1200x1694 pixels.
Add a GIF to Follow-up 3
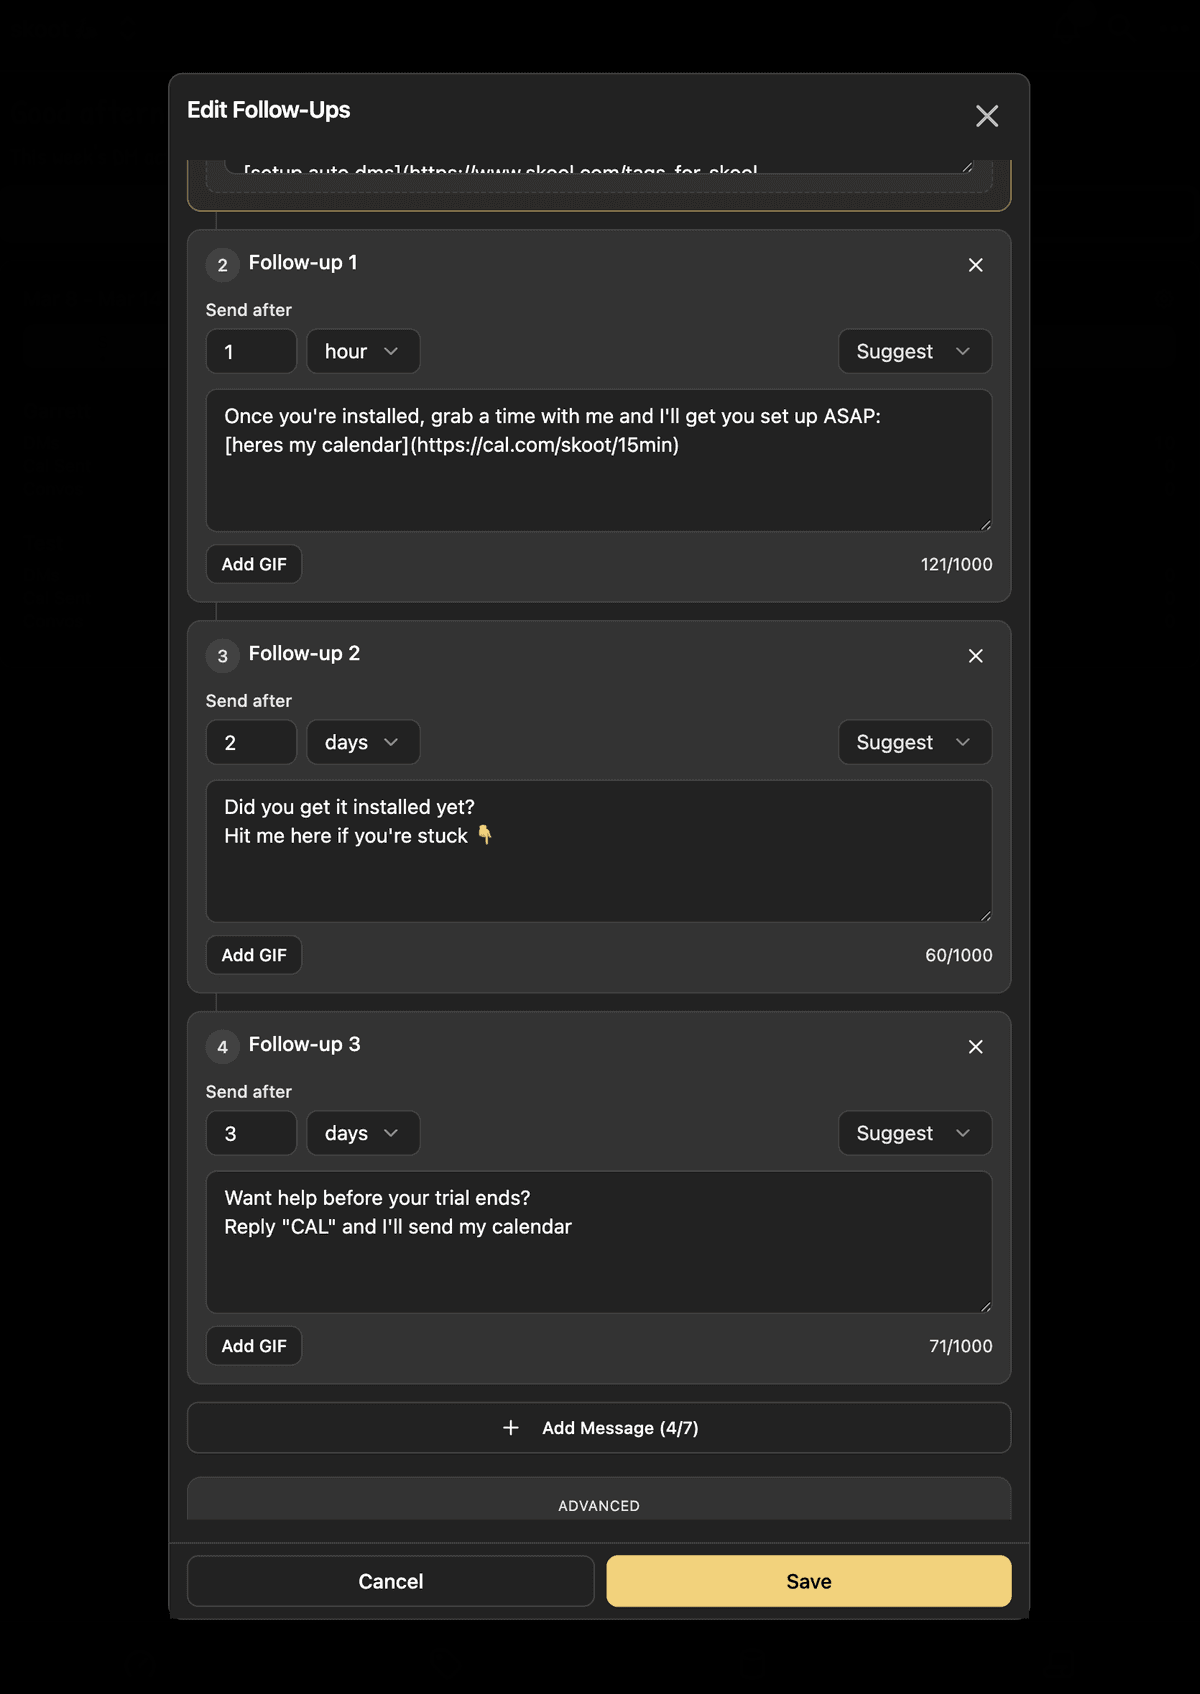pyautogui.click(x=253, y=1346)
